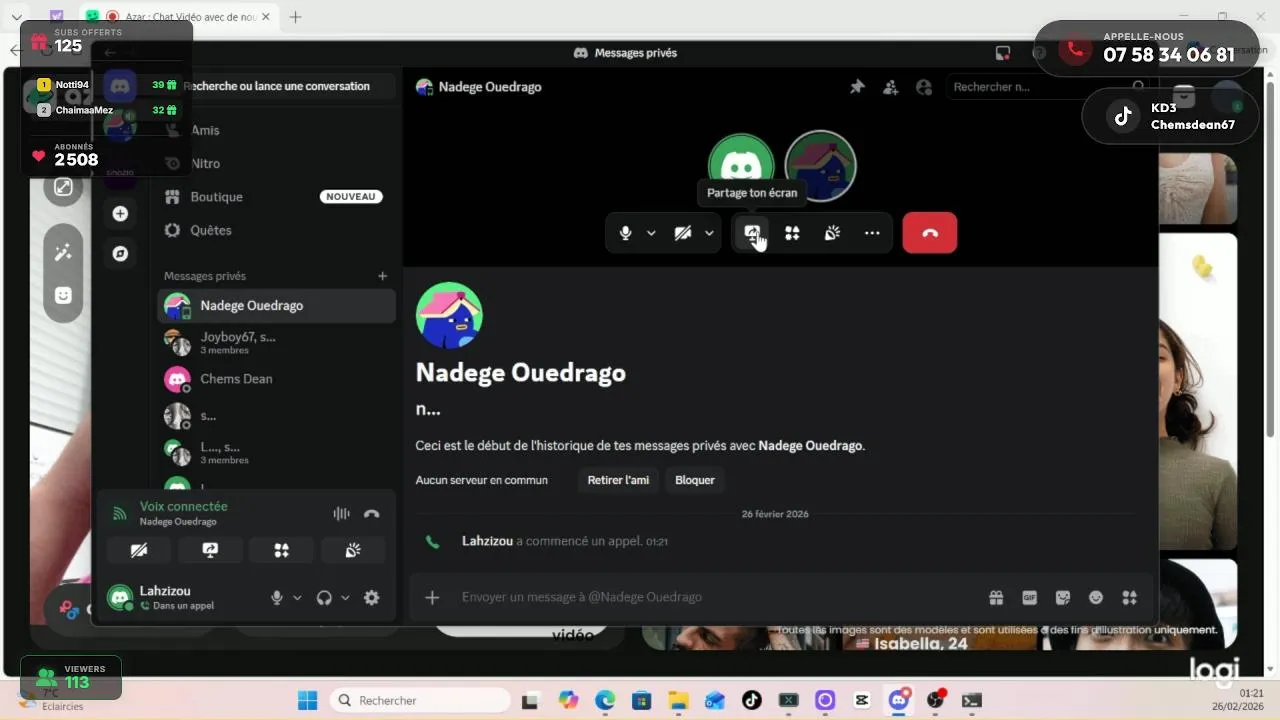The image size is (1280, 720).
Task: Open apps launcher icon in message bar
Action: click(x=1129, y=598)
